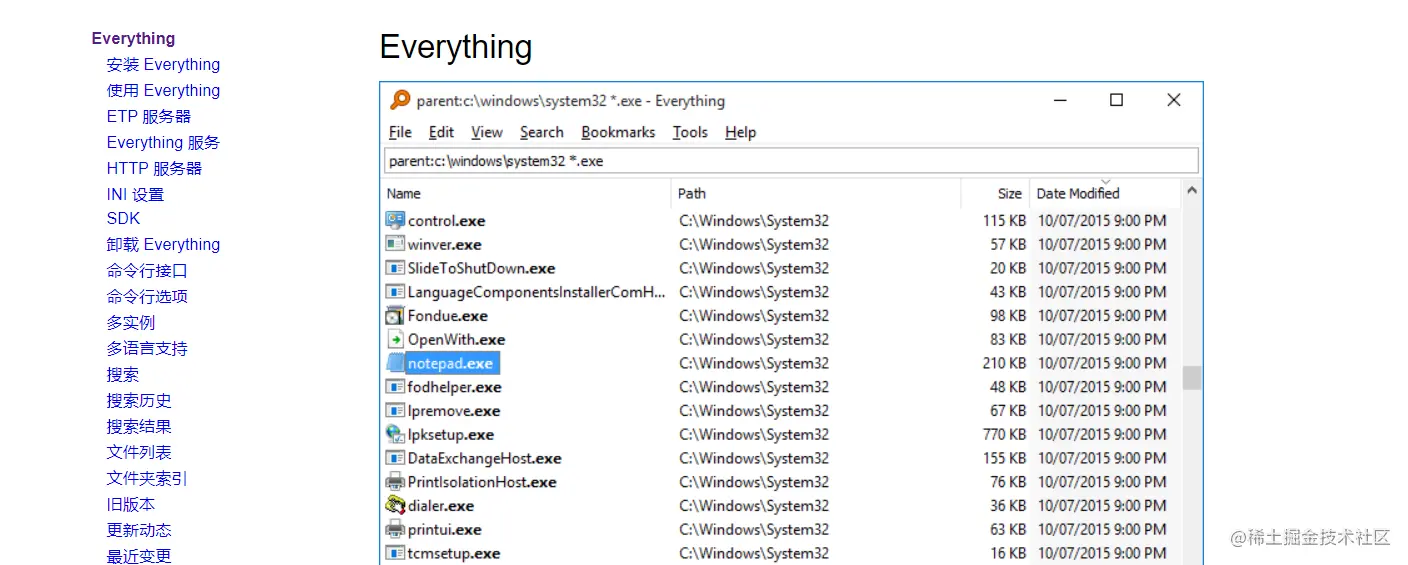
Task: Click the PrintIsolationHost.exe printer icon
Action: coord(395,482)
